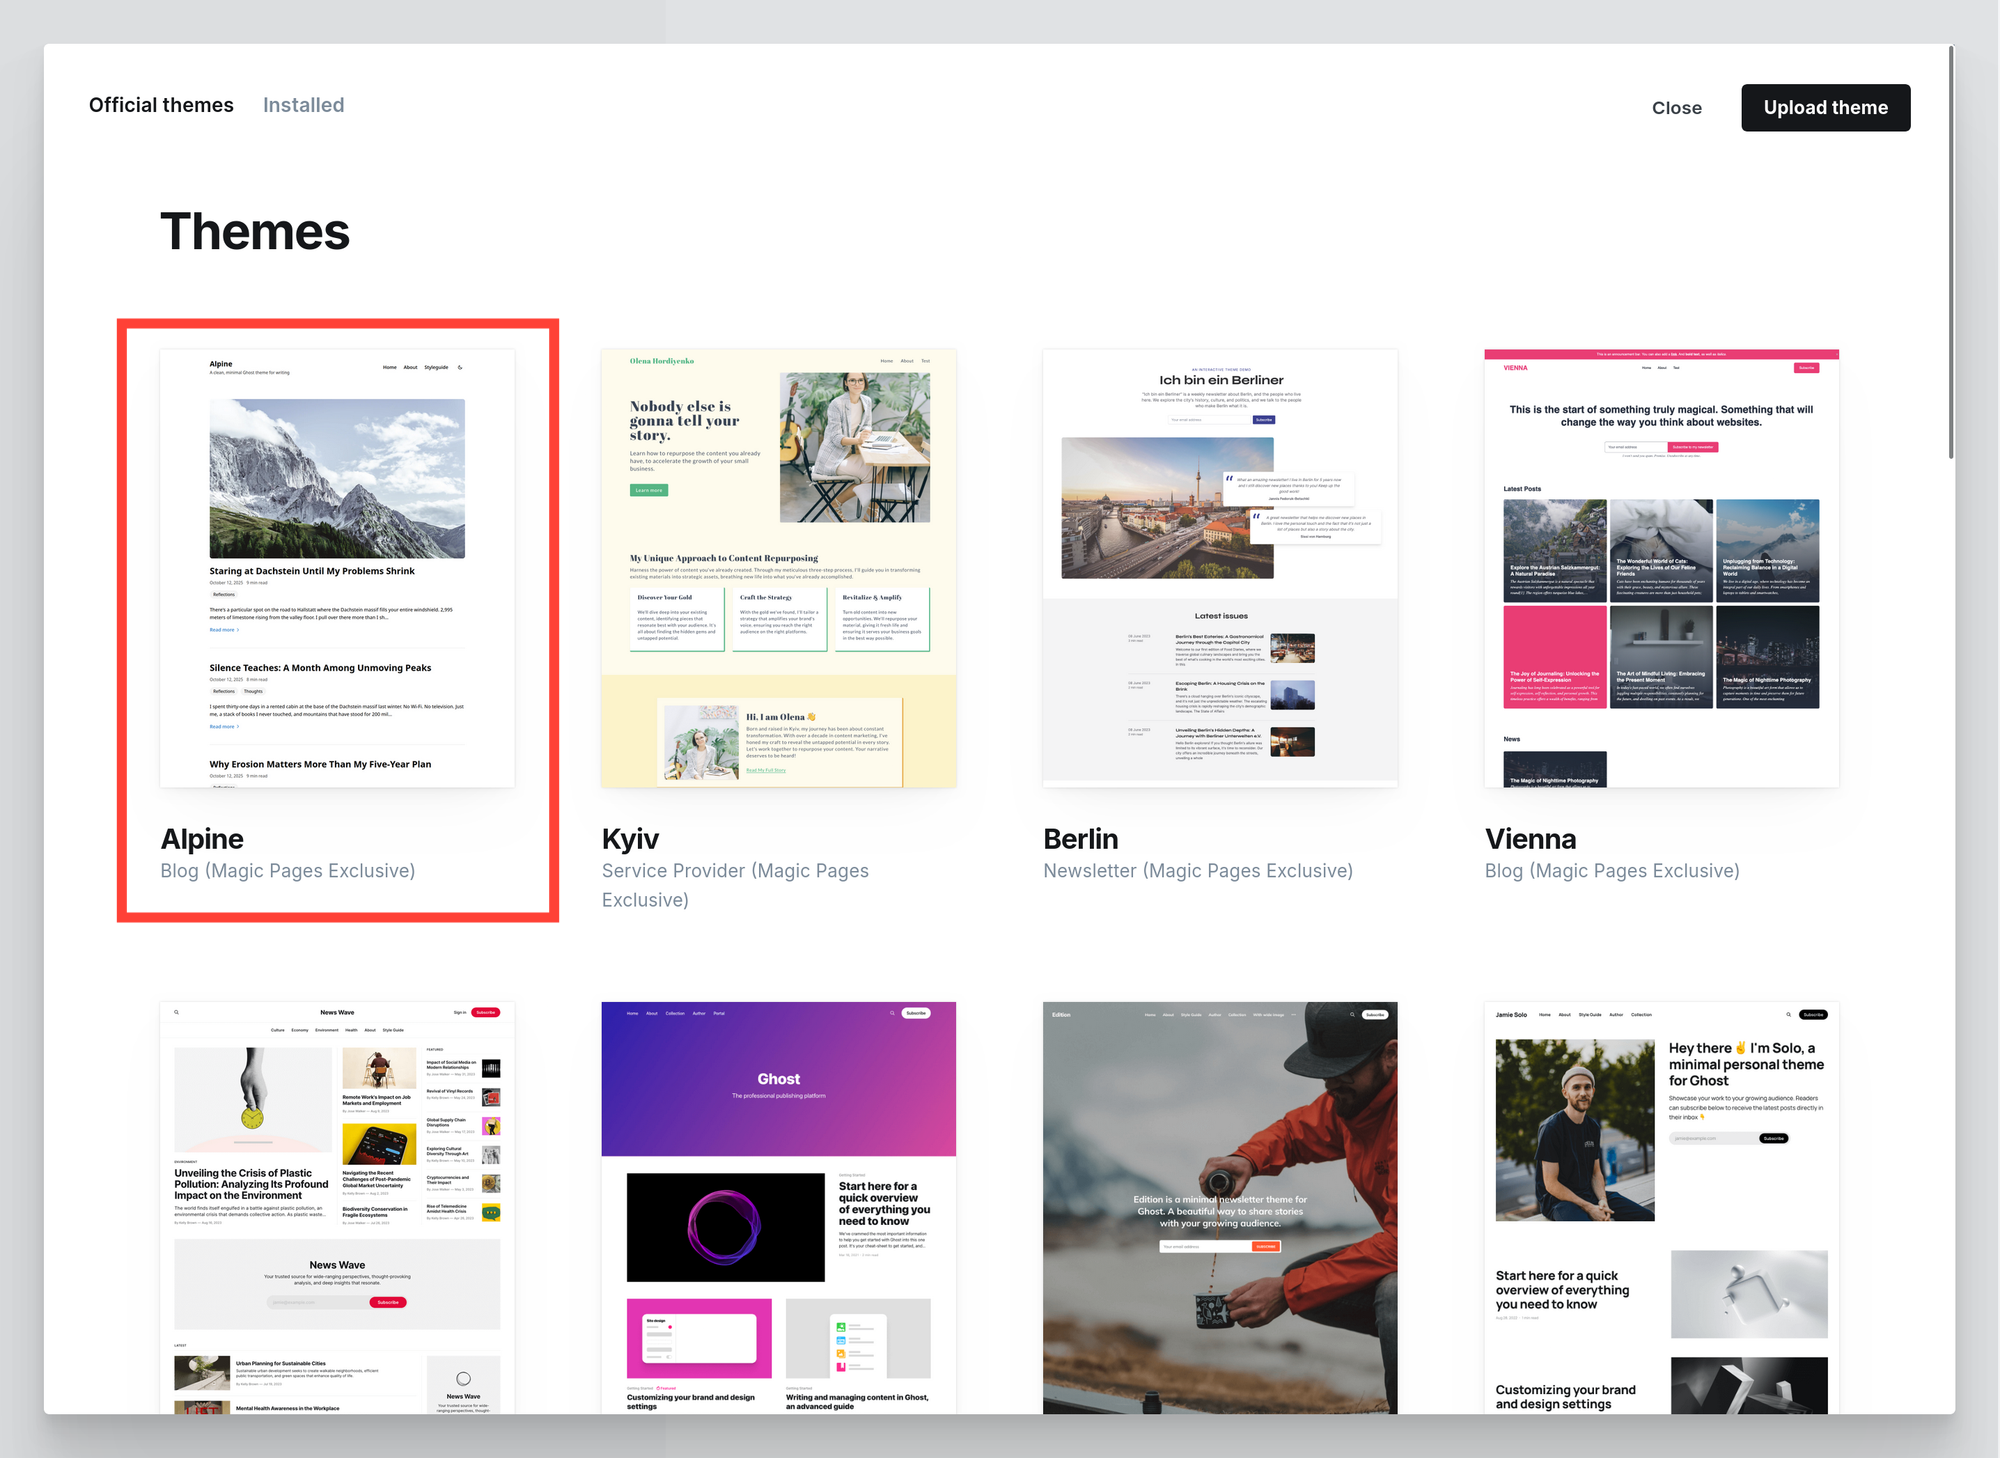This screenshot has width=2000, height=1458.
Task: Choose the purple Ghost theme thumbnail
Action: coord(778,1206)
